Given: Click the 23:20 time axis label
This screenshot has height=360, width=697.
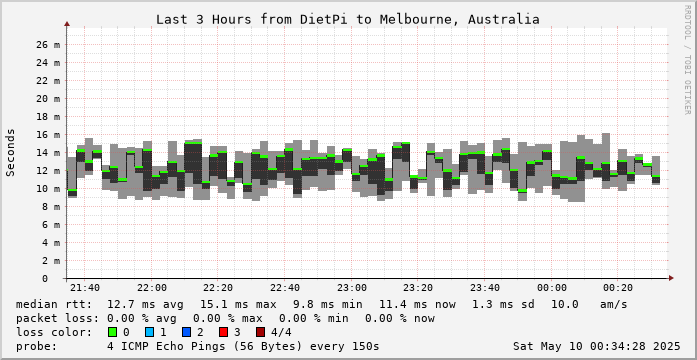Looking at the screenshot, I should click(x=418, y=288).
